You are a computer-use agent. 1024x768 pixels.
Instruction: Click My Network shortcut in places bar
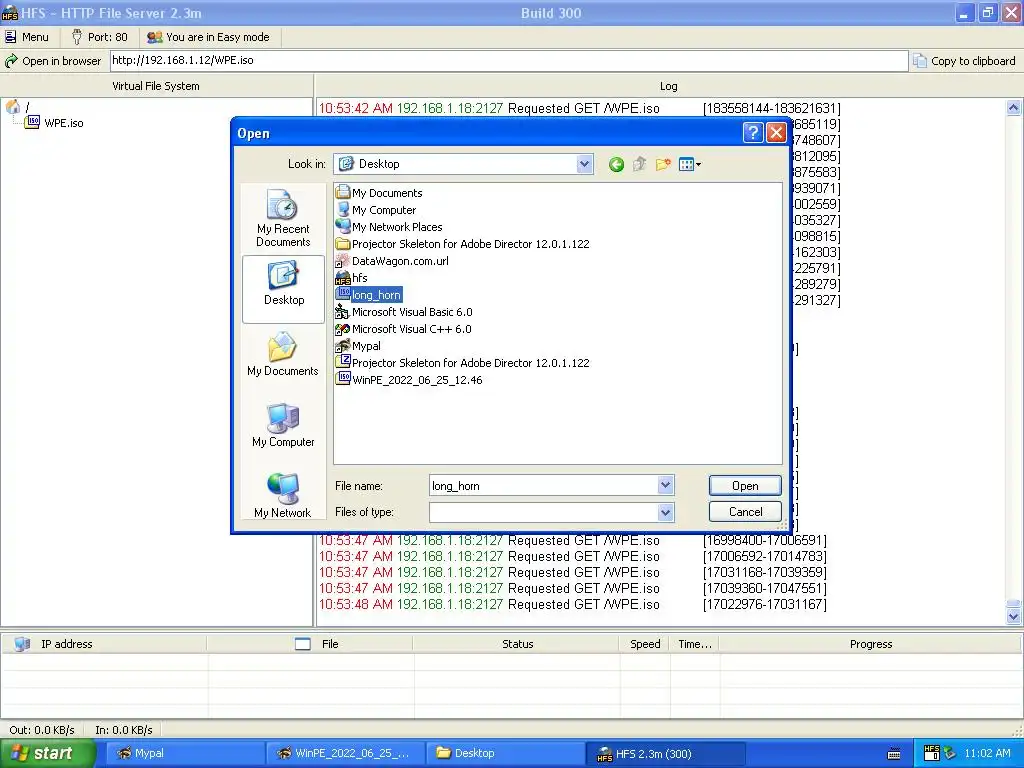283,495
